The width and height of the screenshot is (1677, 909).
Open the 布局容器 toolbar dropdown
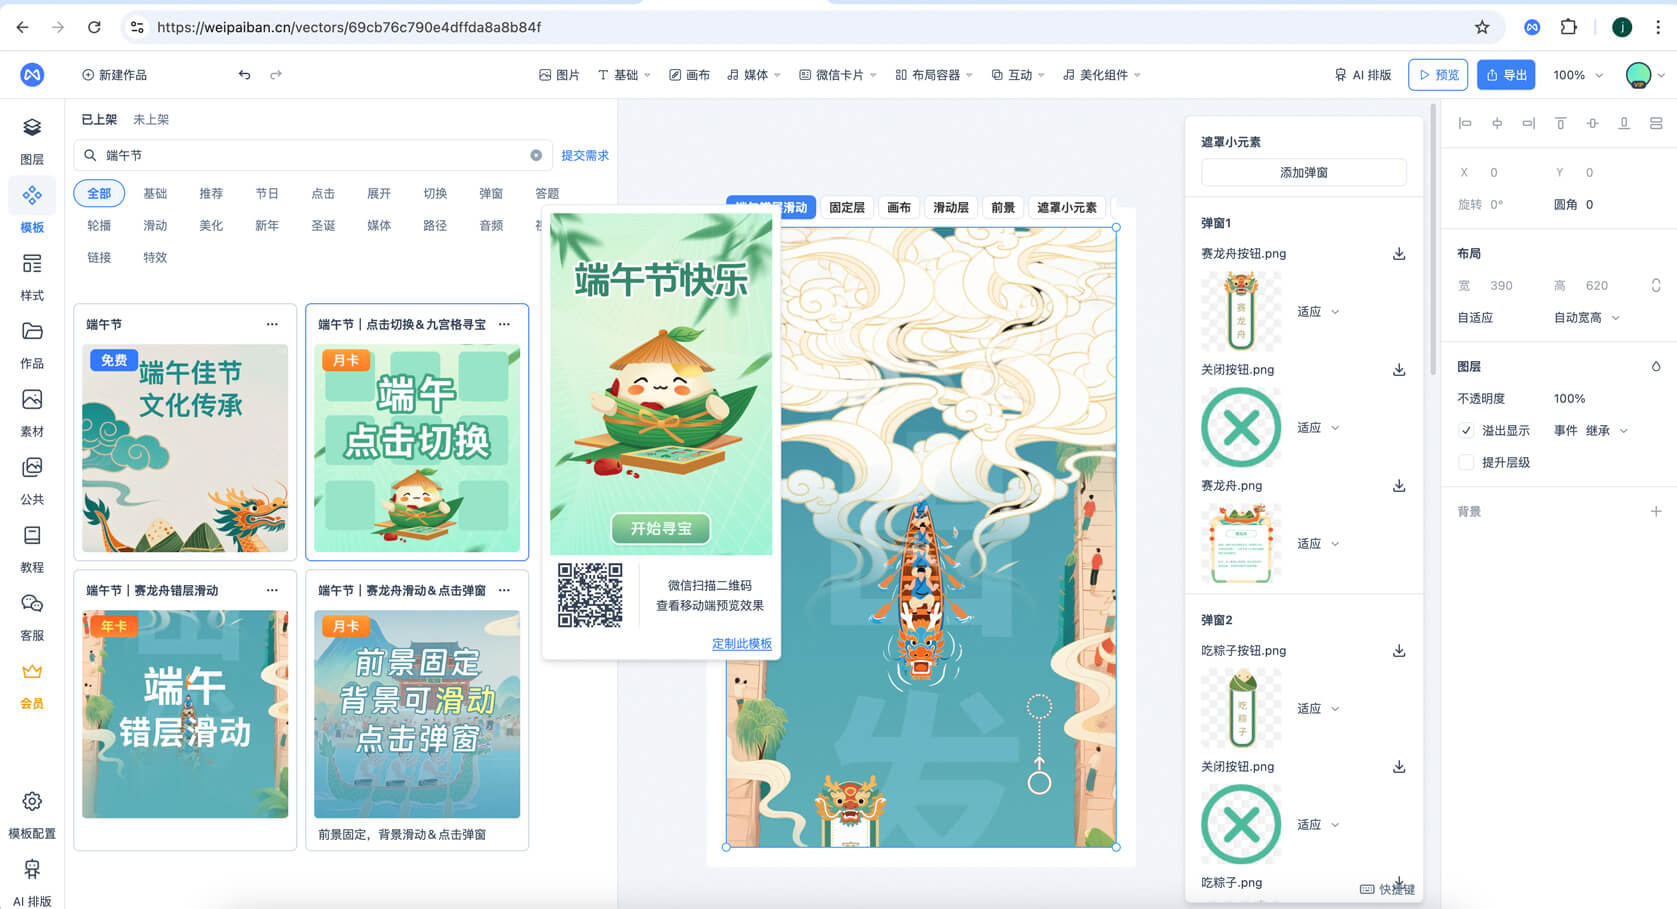pyautogui.click(x=934, y=75)
